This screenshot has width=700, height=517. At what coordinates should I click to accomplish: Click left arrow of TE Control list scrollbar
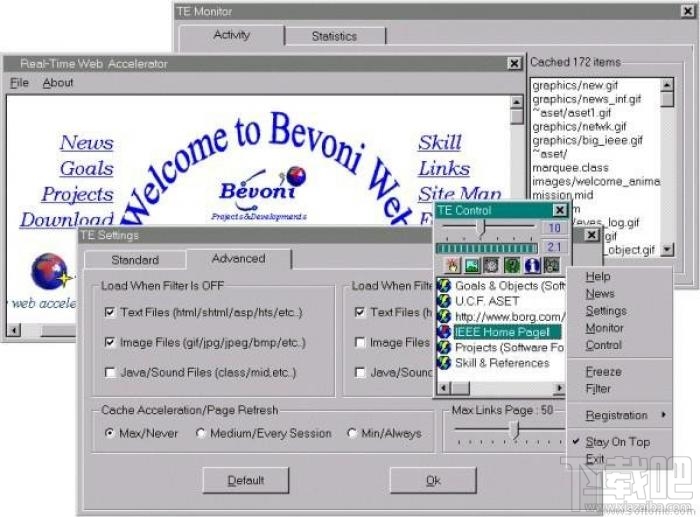(x=444, y=388)
